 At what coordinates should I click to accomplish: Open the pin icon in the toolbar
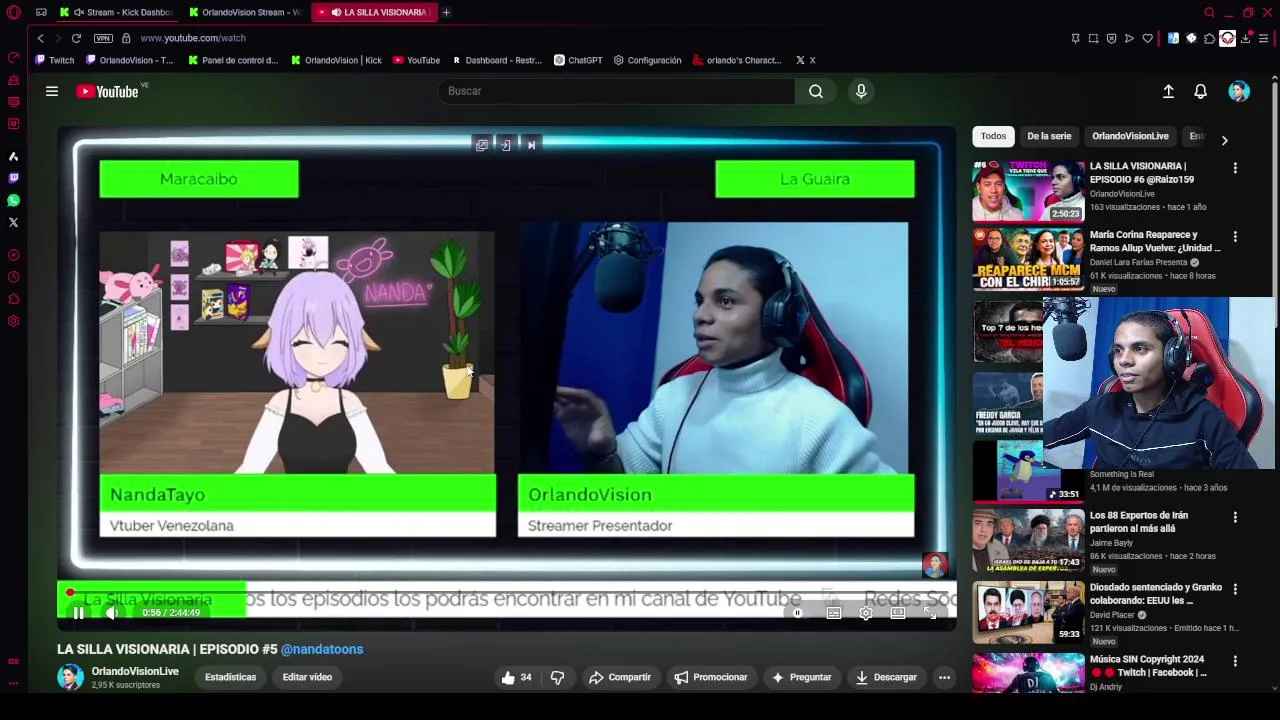[x=1075, y=38]
